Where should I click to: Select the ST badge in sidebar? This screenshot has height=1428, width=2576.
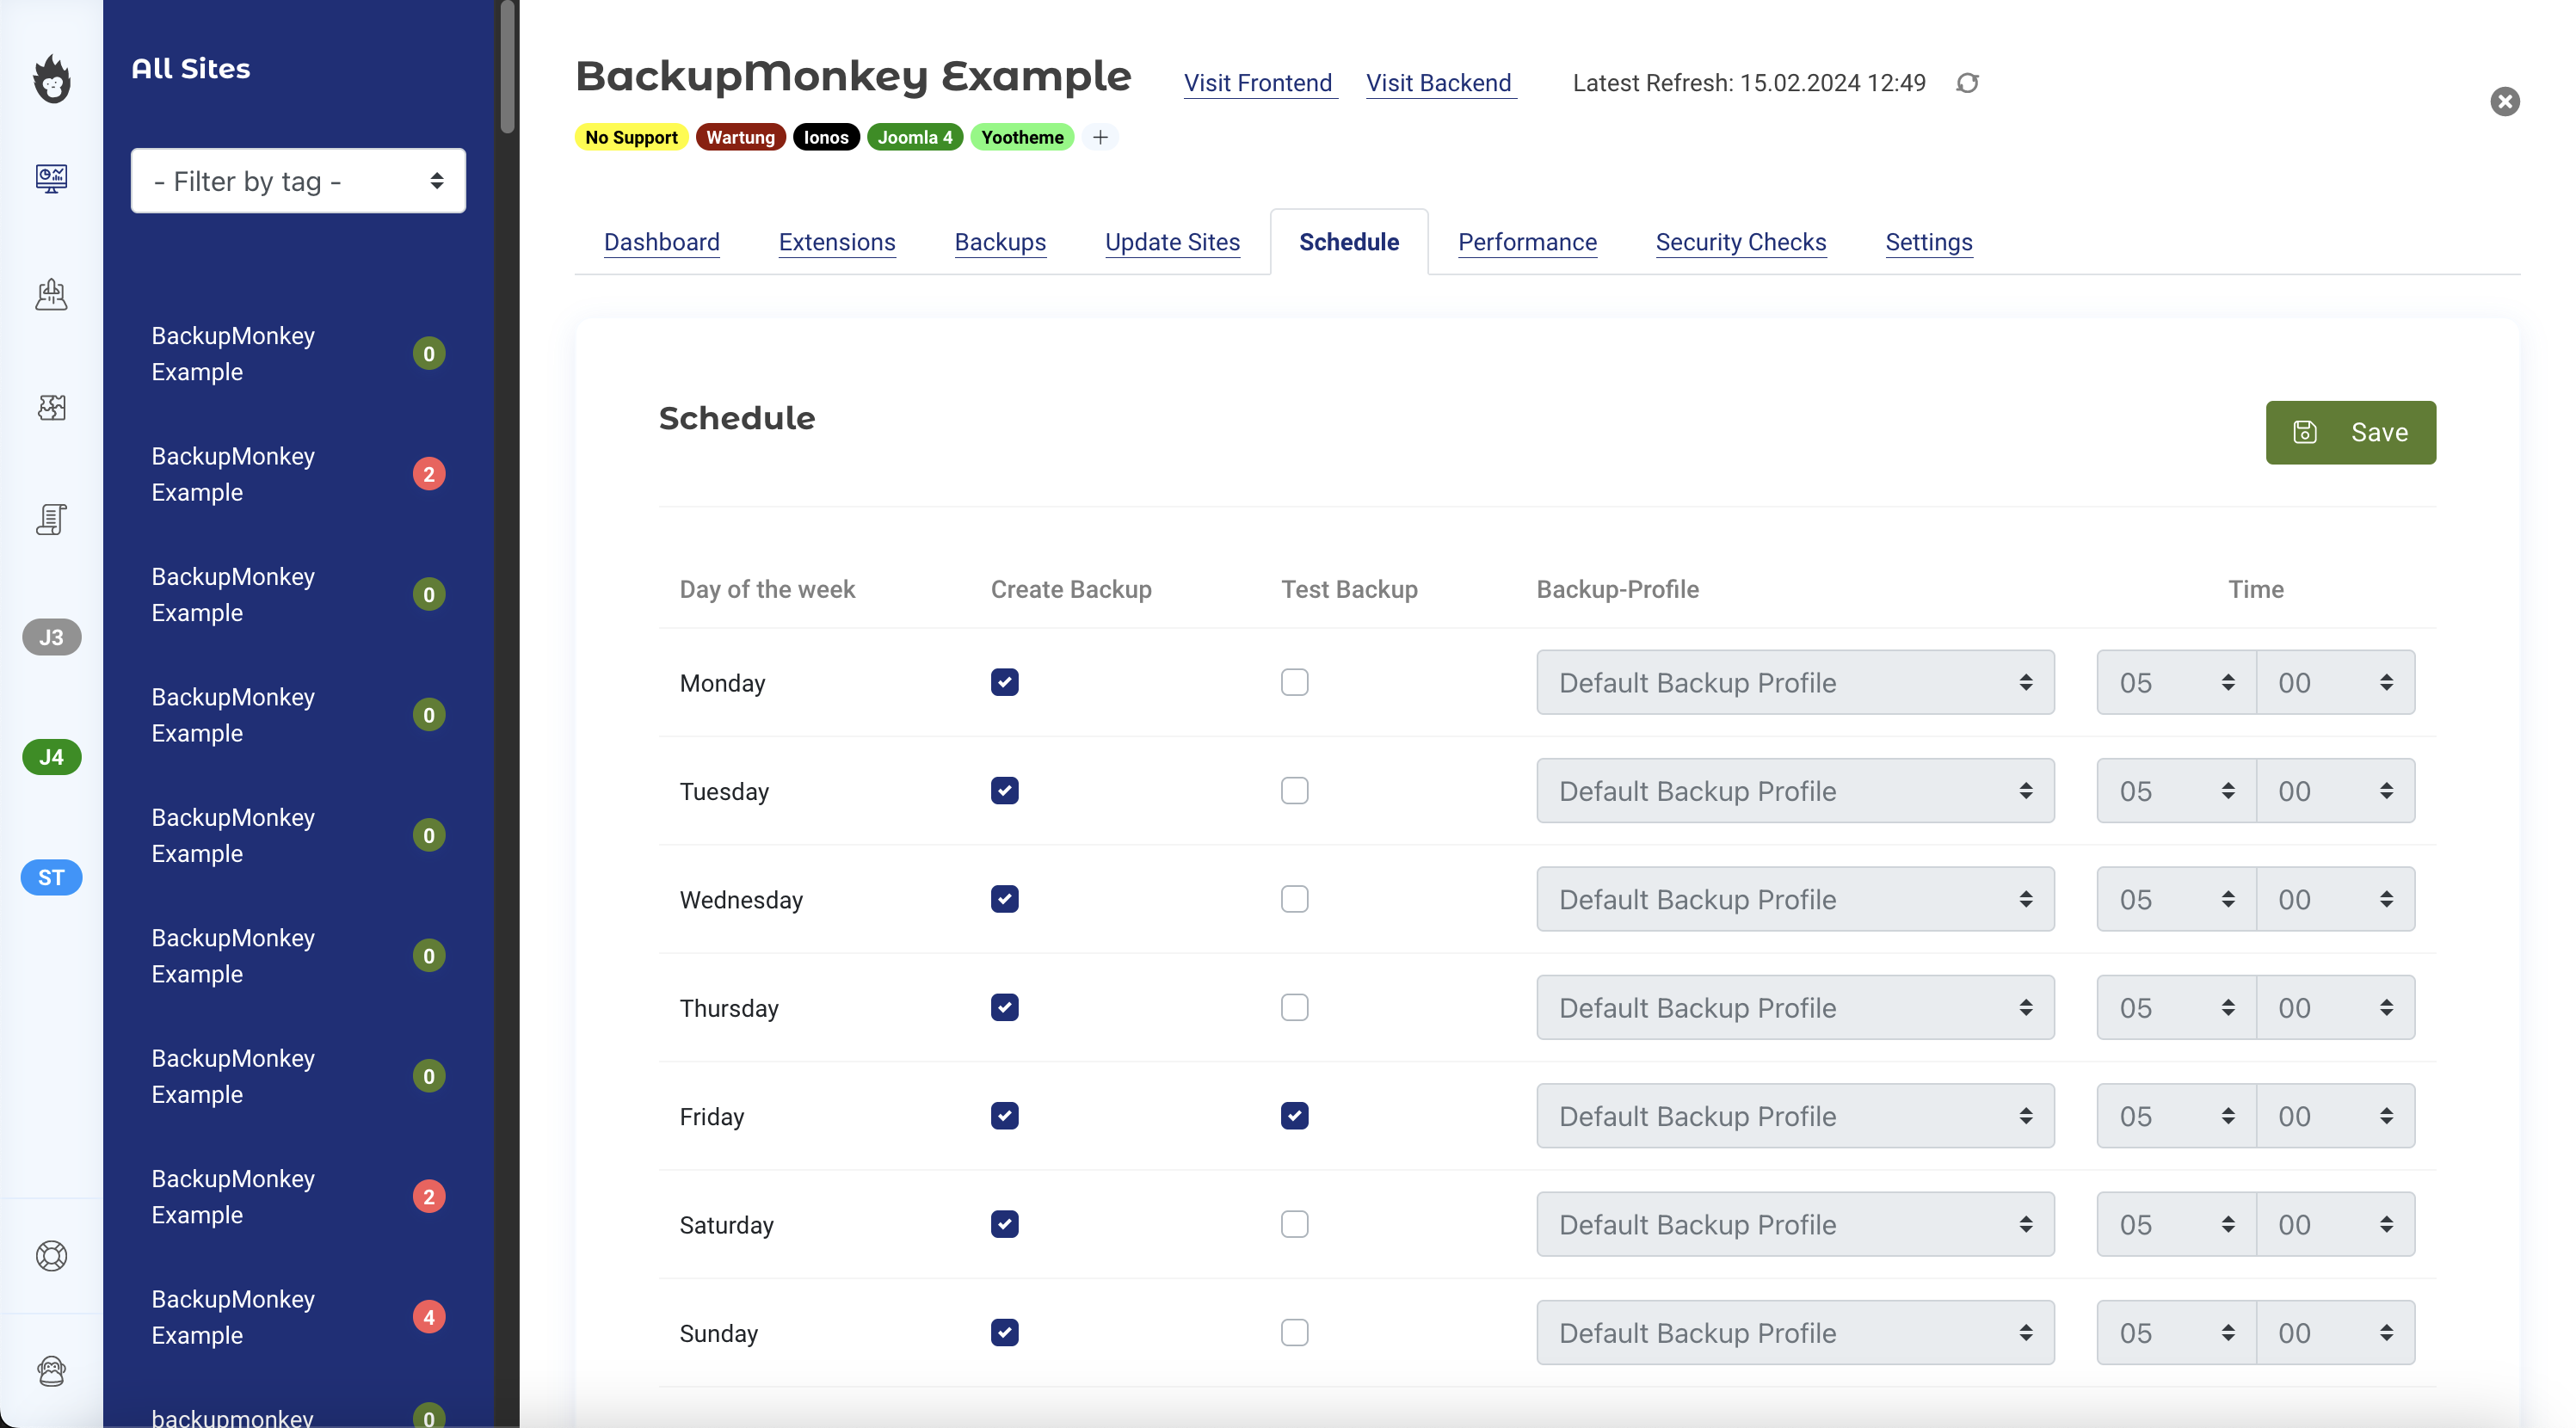51,877
